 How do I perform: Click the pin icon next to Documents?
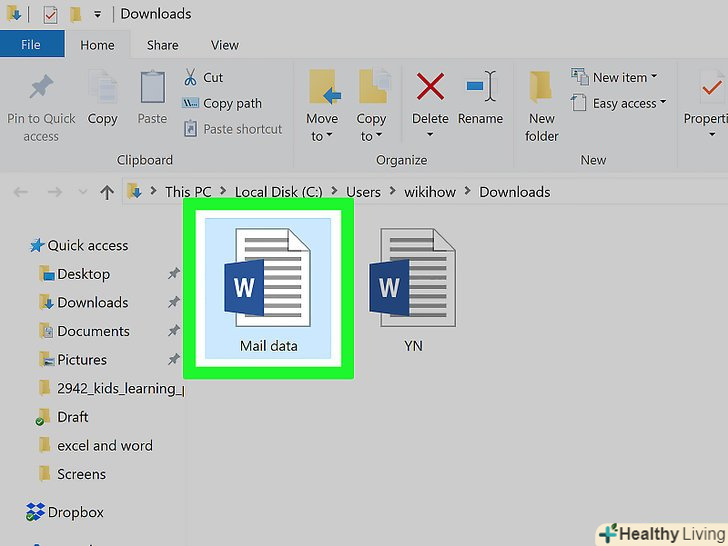point(174,331)
